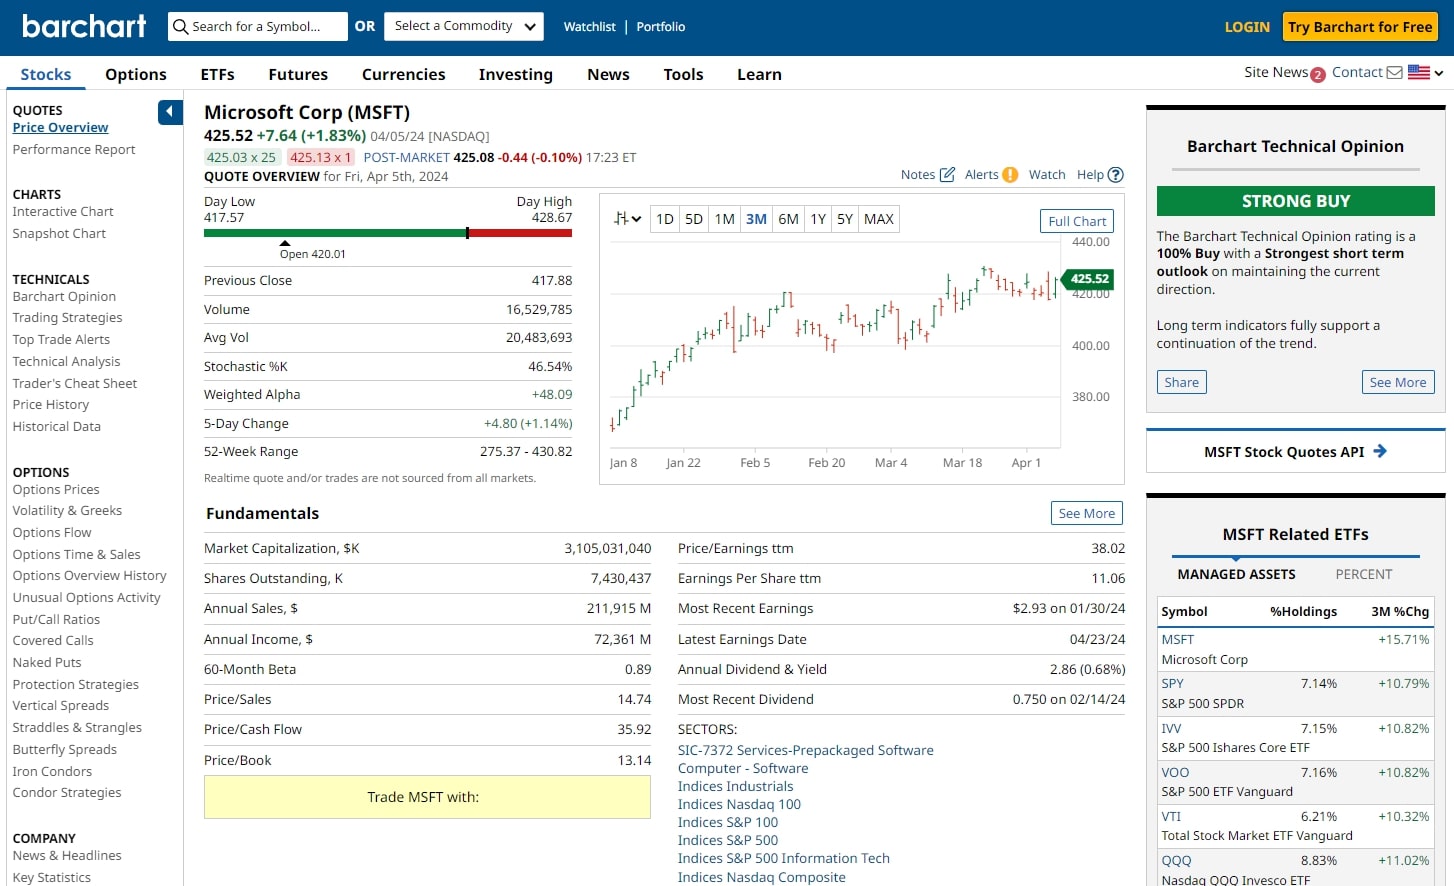Screen dimensions: 1454x886
Task: Select the 1D chart period
Action: pyautogui.click(x=665, y=219)
